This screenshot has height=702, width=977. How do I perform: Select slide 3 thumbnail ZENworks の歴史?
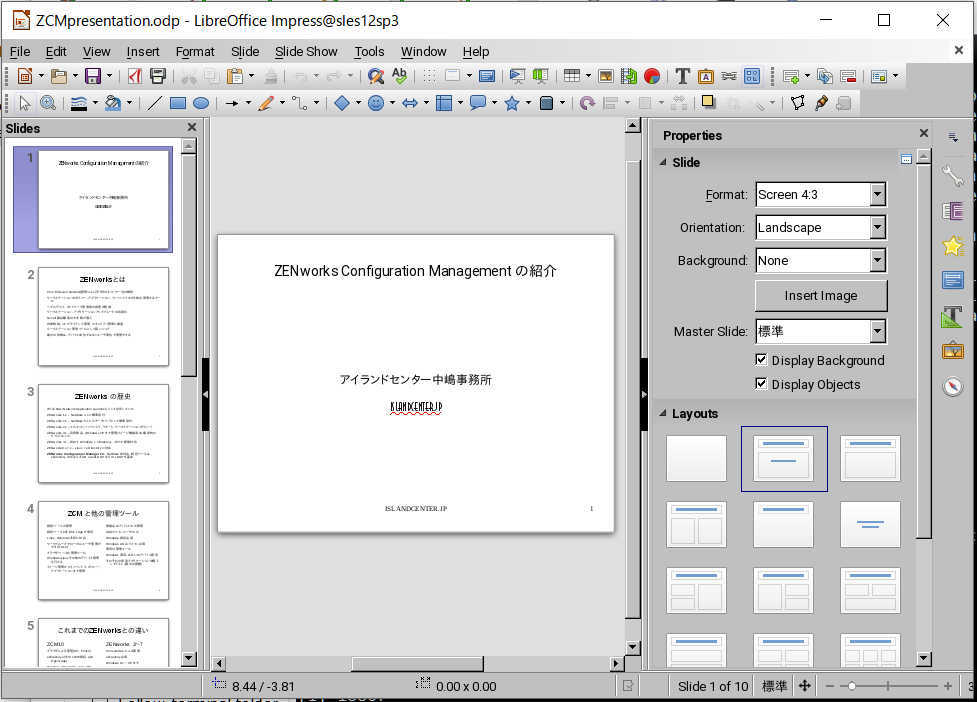click(103, 434)
